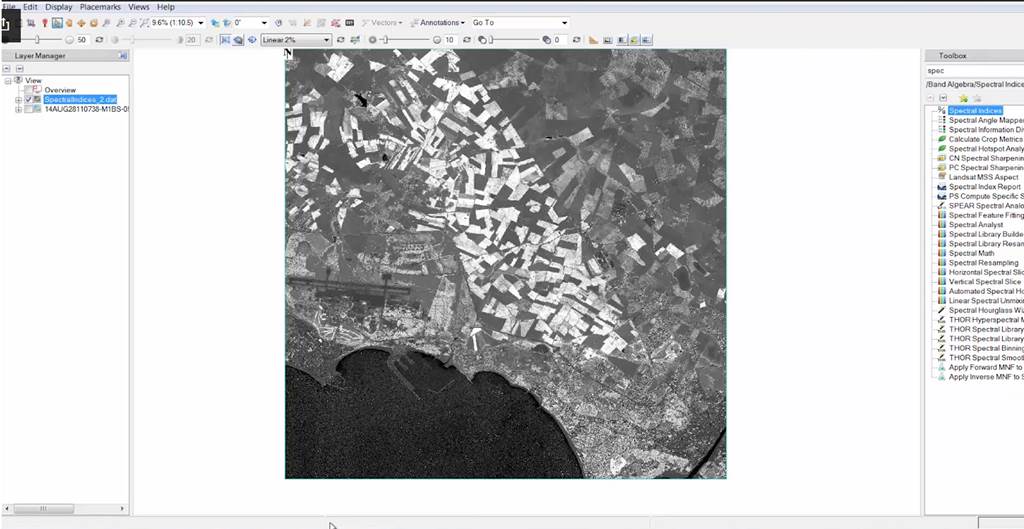Screen dimensions: 1024x529
Task: Click the Zoom magnifier tool icon
Action: (x=105, y=23)
